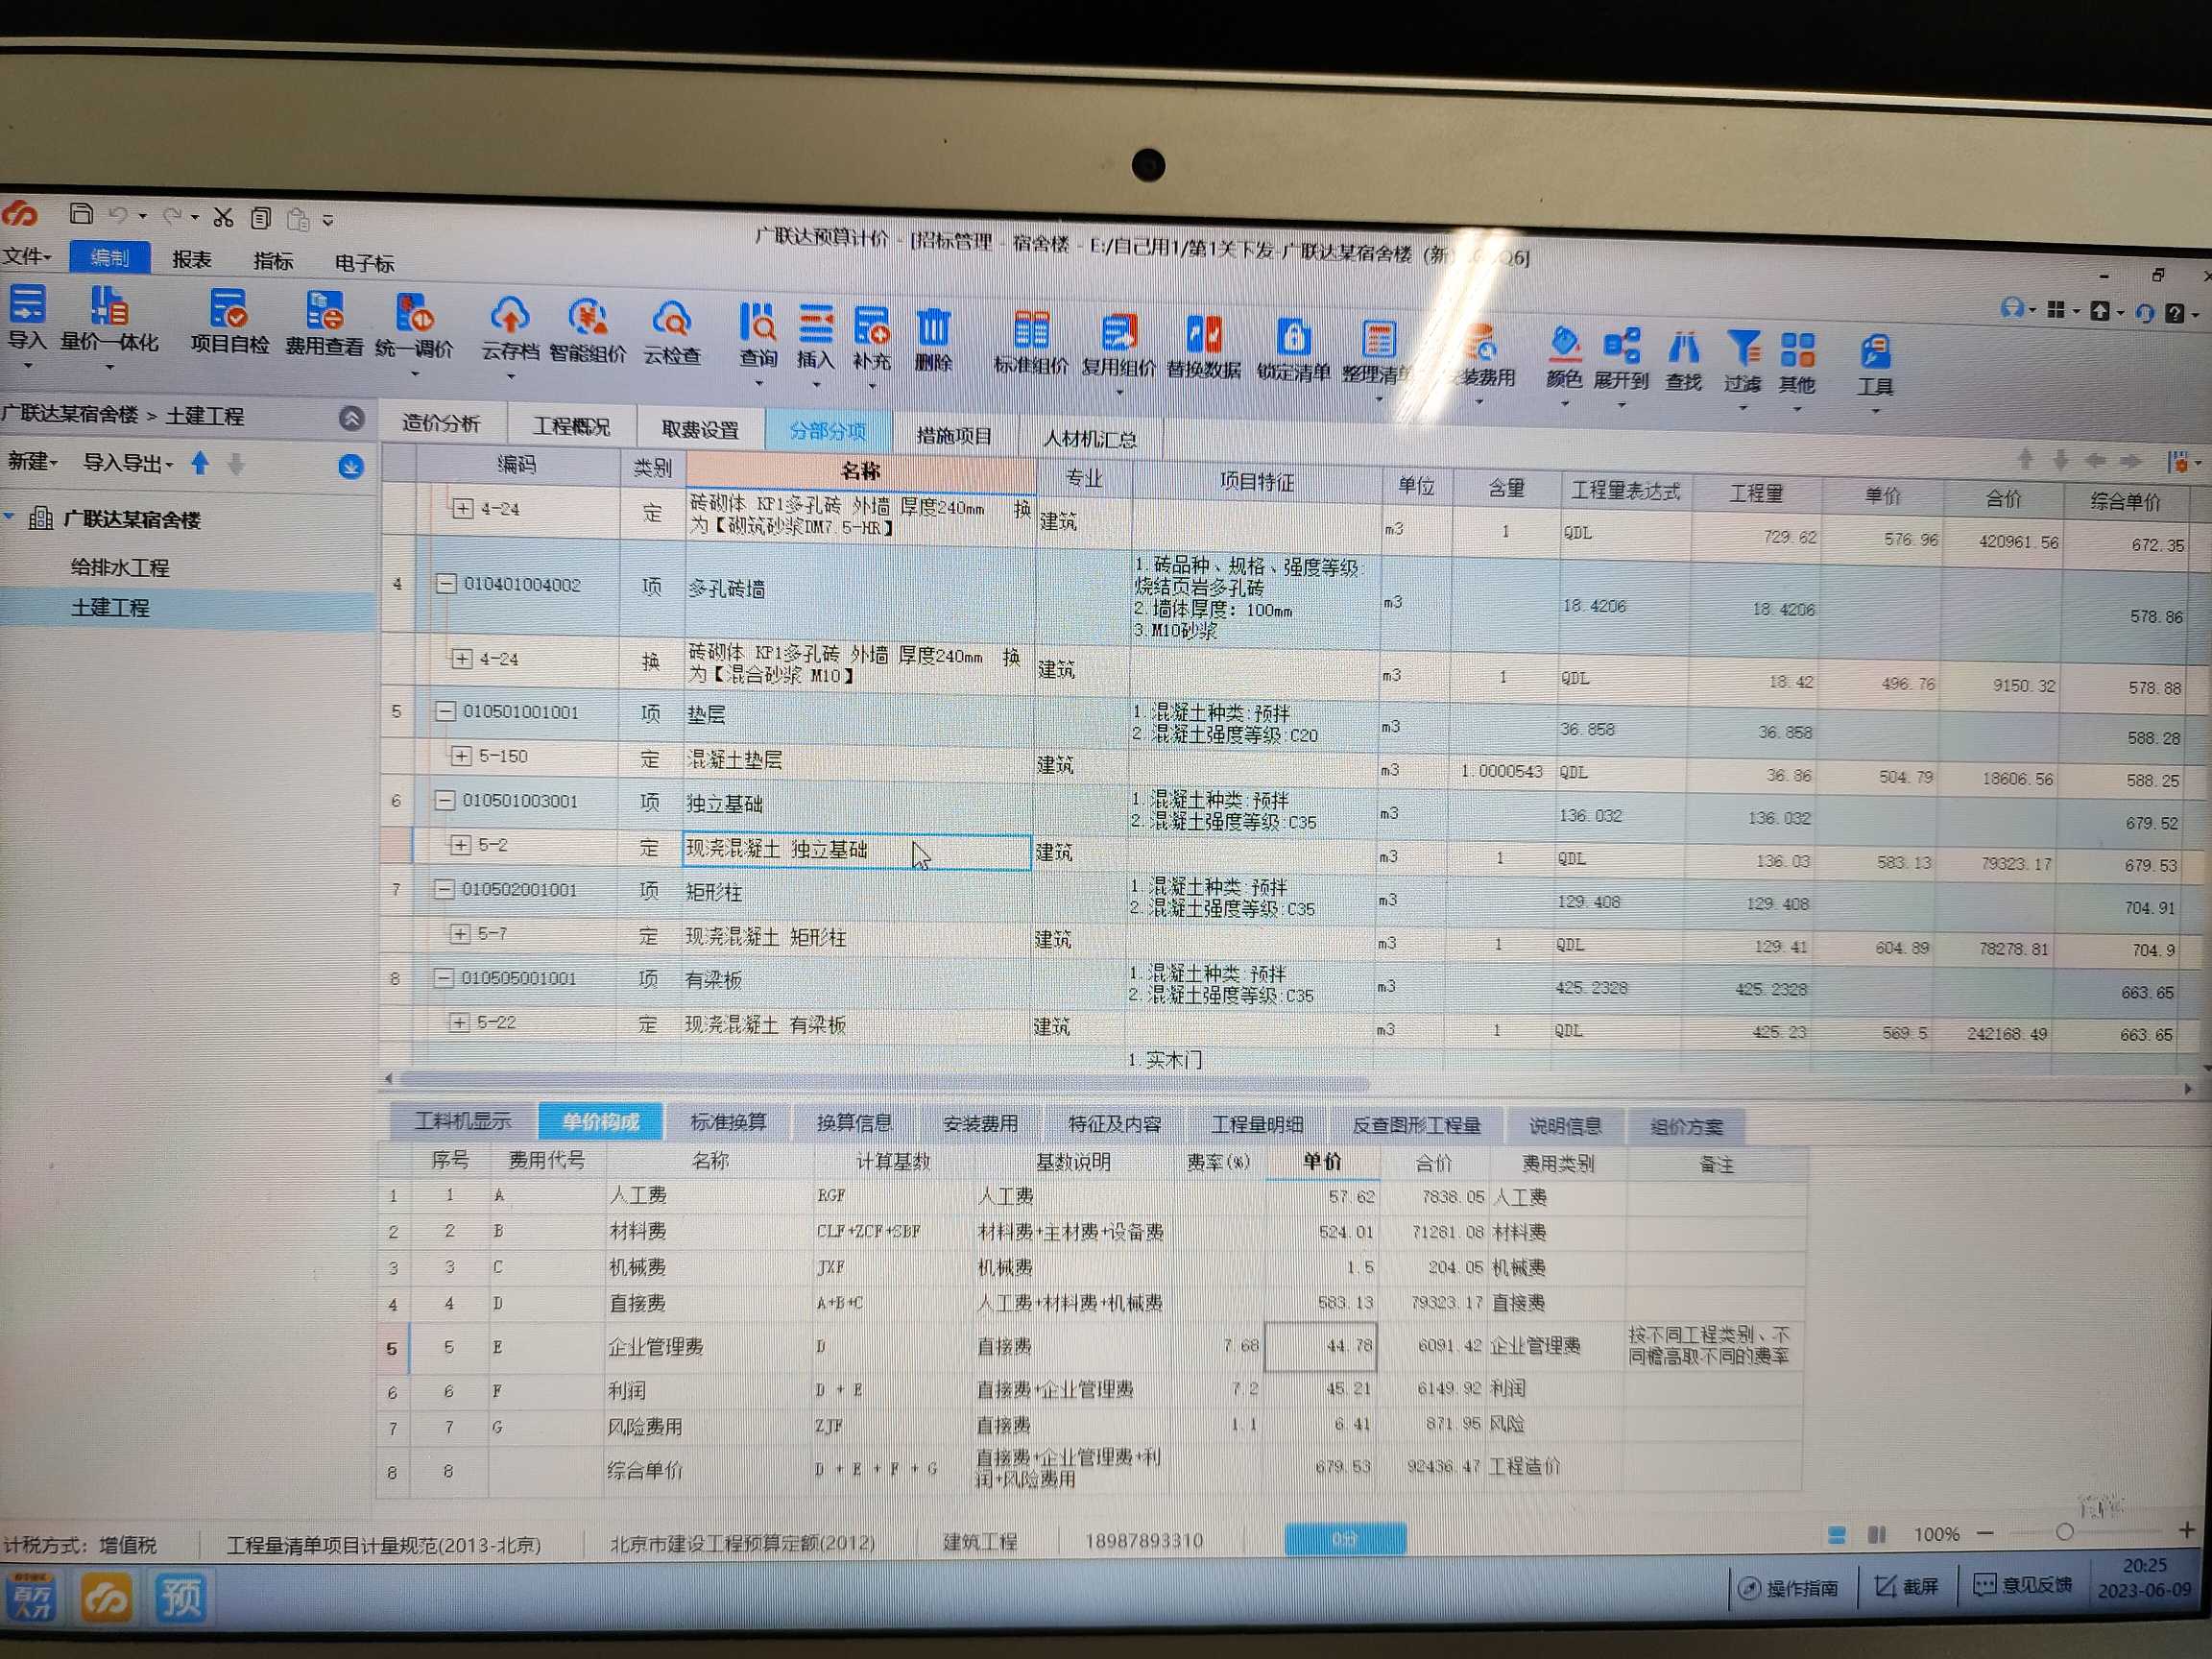
Task: Click the 导入 import icon
Action: [27, 305]
